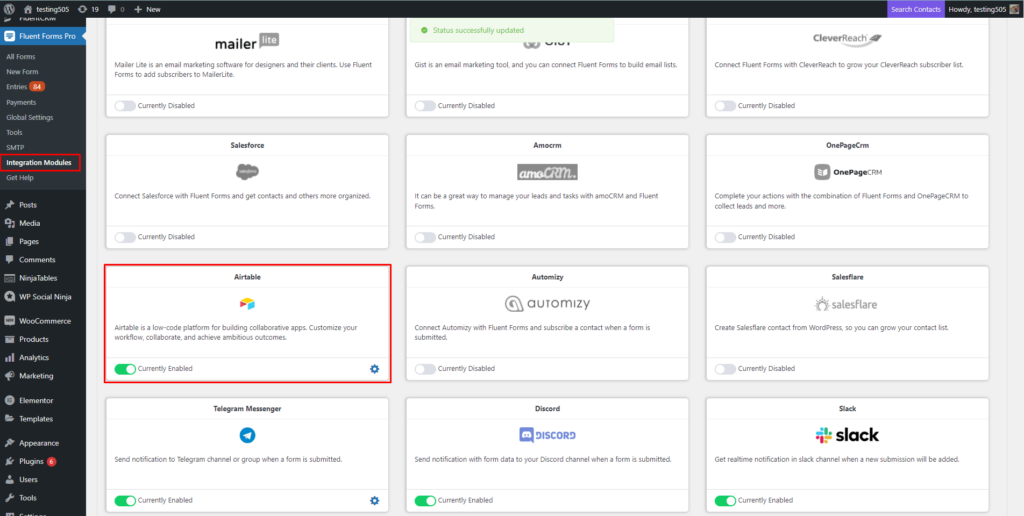Click the Analytics bar chart icon
The height and width of the screenshot is (516, 1024).
pos(10,357)
